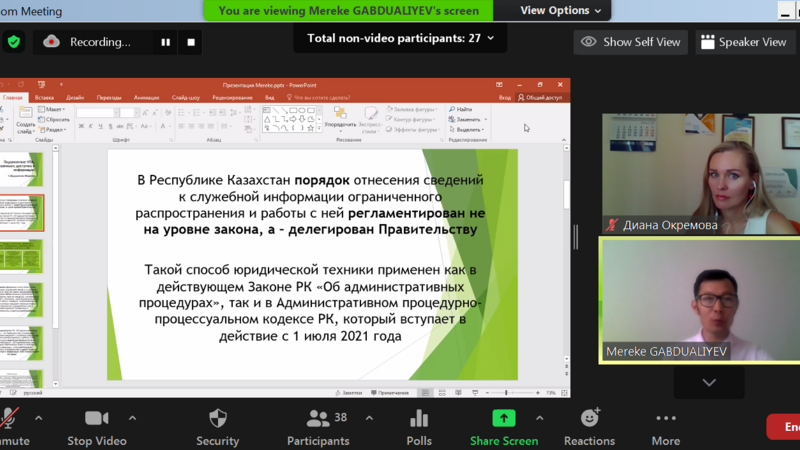Open the Polls window
Screen dimensions: 800x450
coord(419,427)
